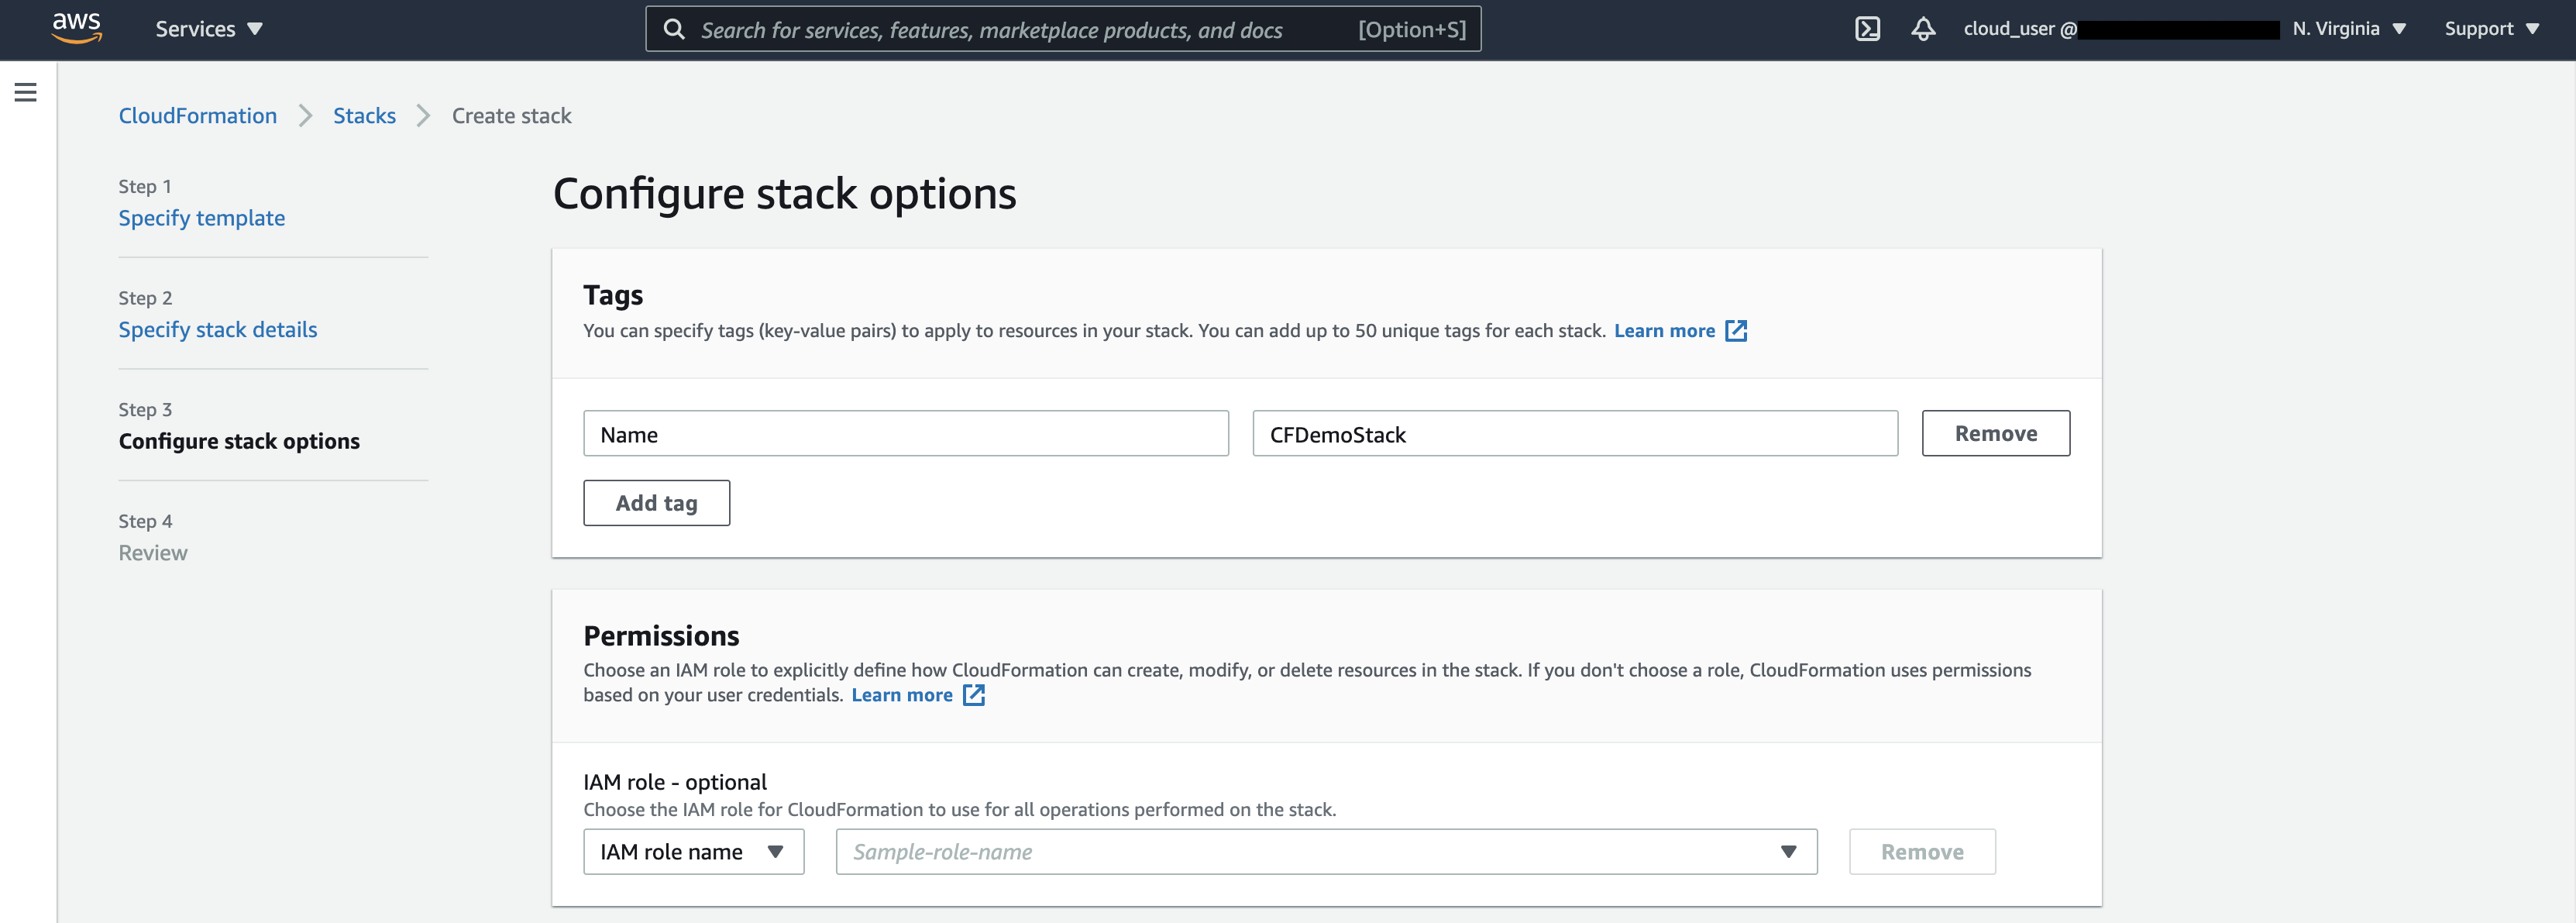Go to the AWS console home logo
This screenshot has height=923, width=2576.
[x=77, y=28]
